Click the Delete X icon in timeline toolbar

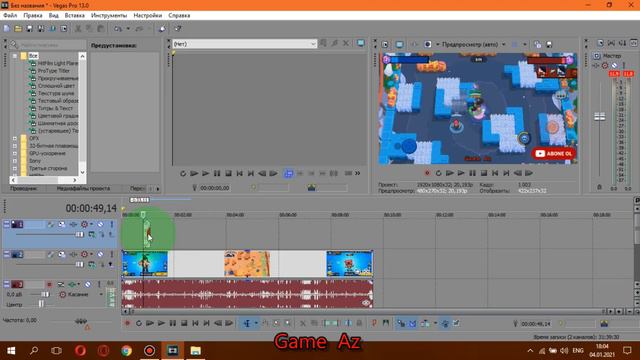point(302,323)
